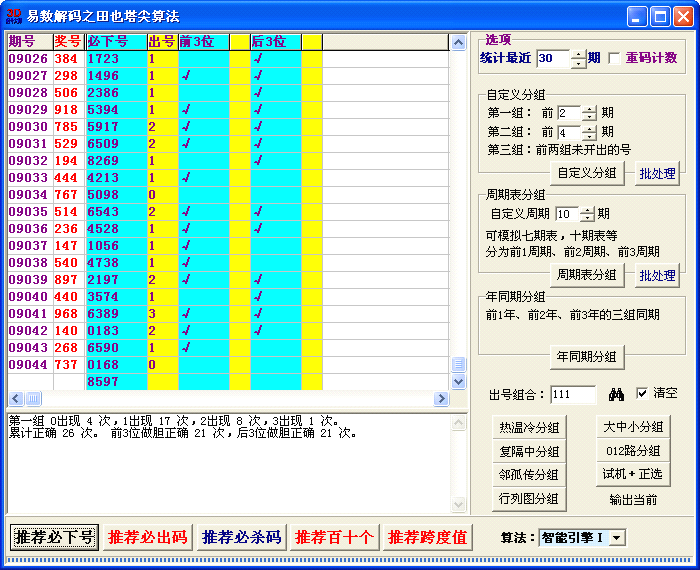
Task: Click the app icon in the title bar
Action: click(x=13, y=16)
